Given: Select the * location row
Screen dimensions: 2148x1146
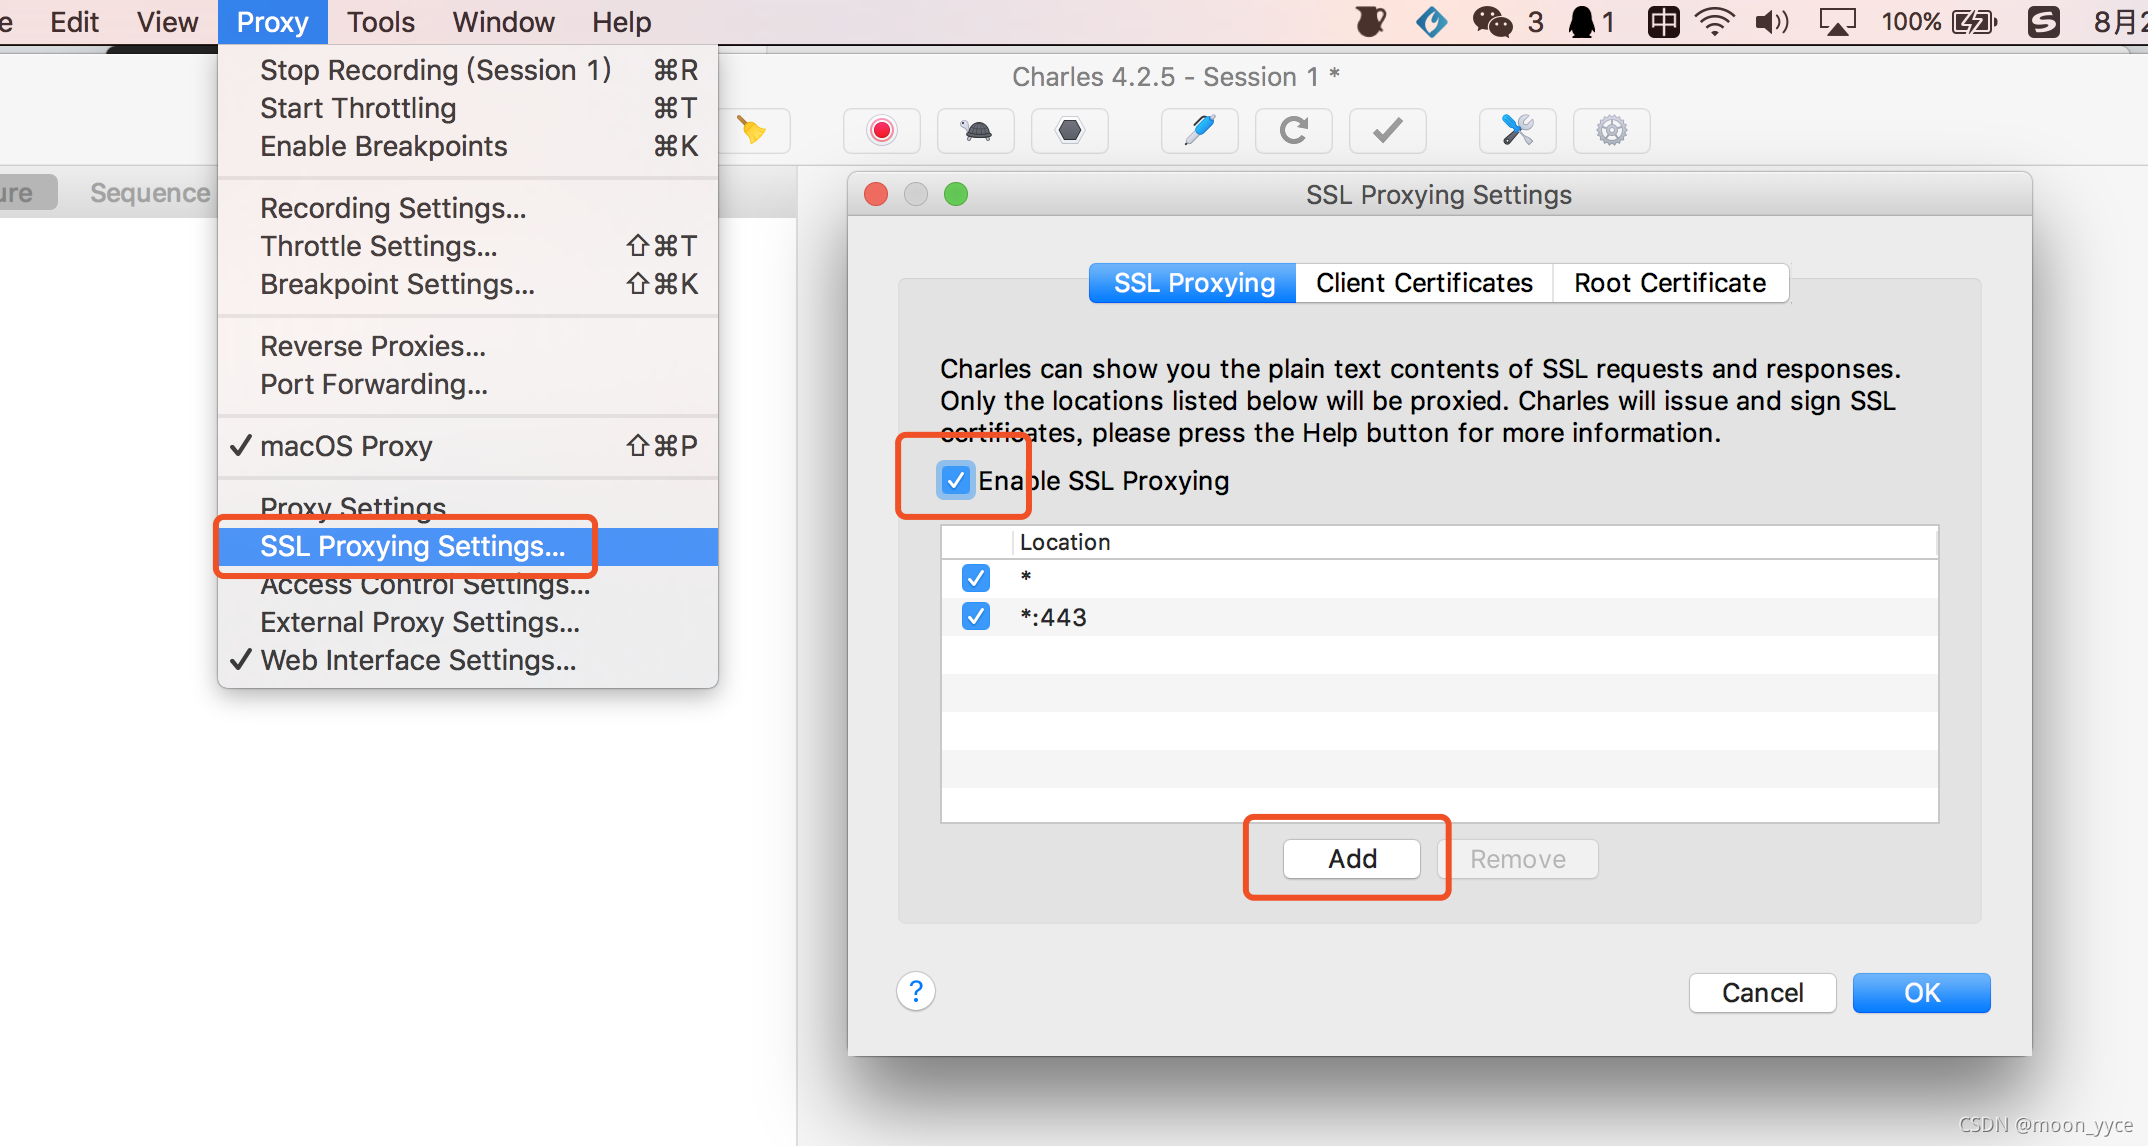Looking at the screenshot, I should (x=1439, y=578).
